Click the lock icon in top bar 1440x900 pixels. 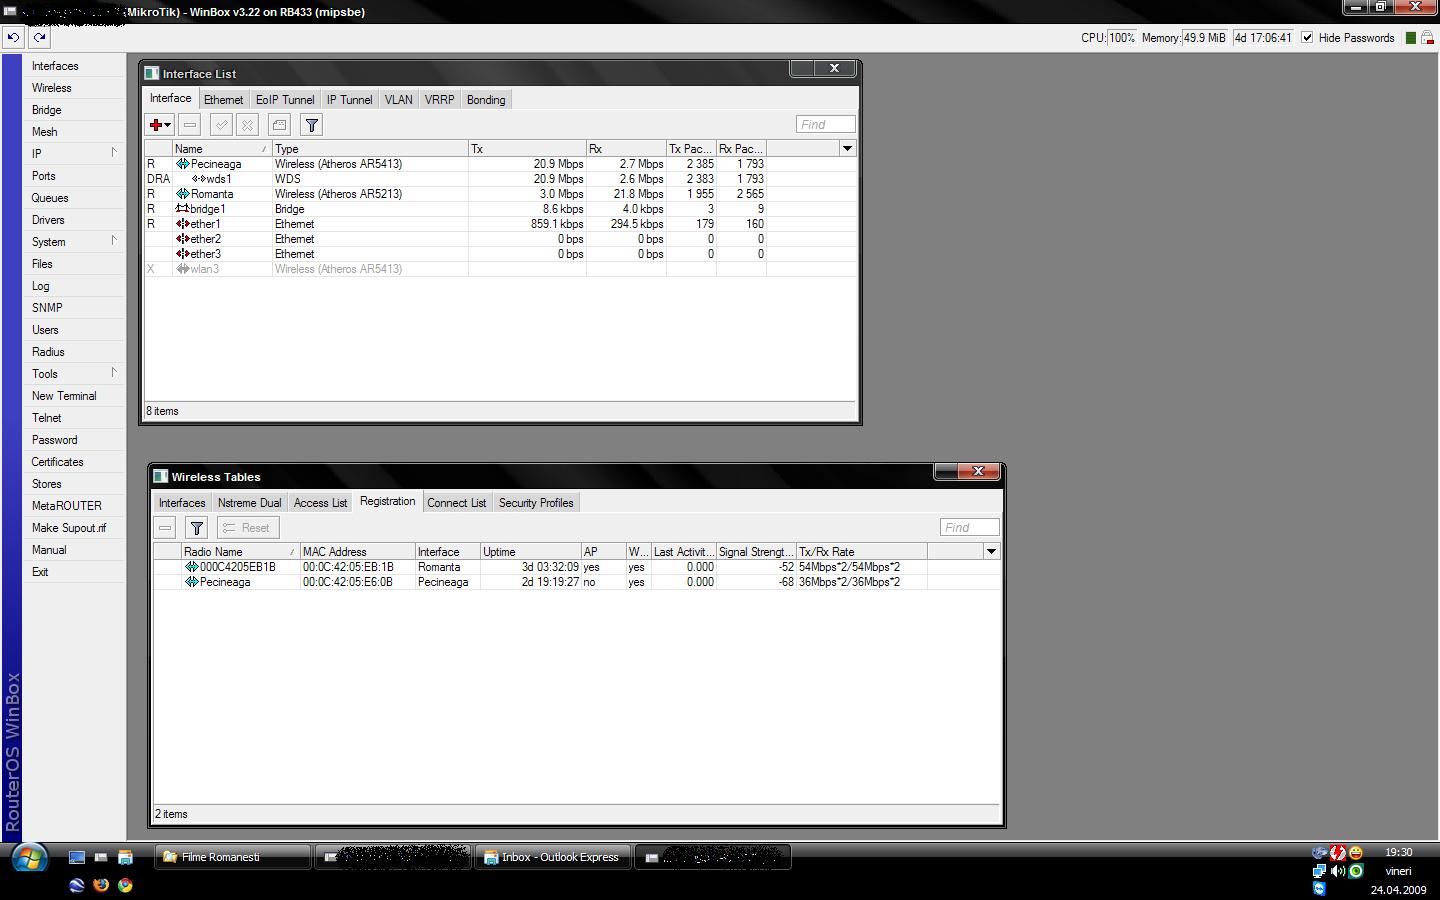point(1428,38)
